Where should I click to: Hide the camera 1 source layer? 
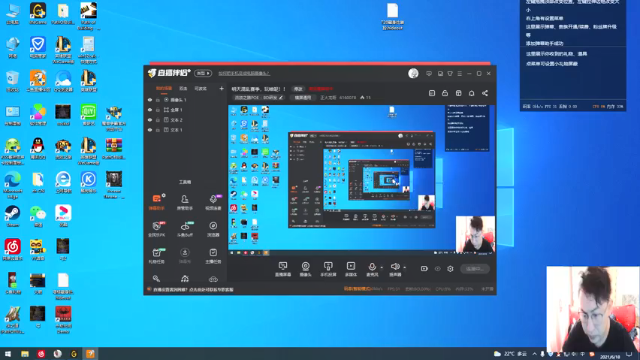(150, 100)
